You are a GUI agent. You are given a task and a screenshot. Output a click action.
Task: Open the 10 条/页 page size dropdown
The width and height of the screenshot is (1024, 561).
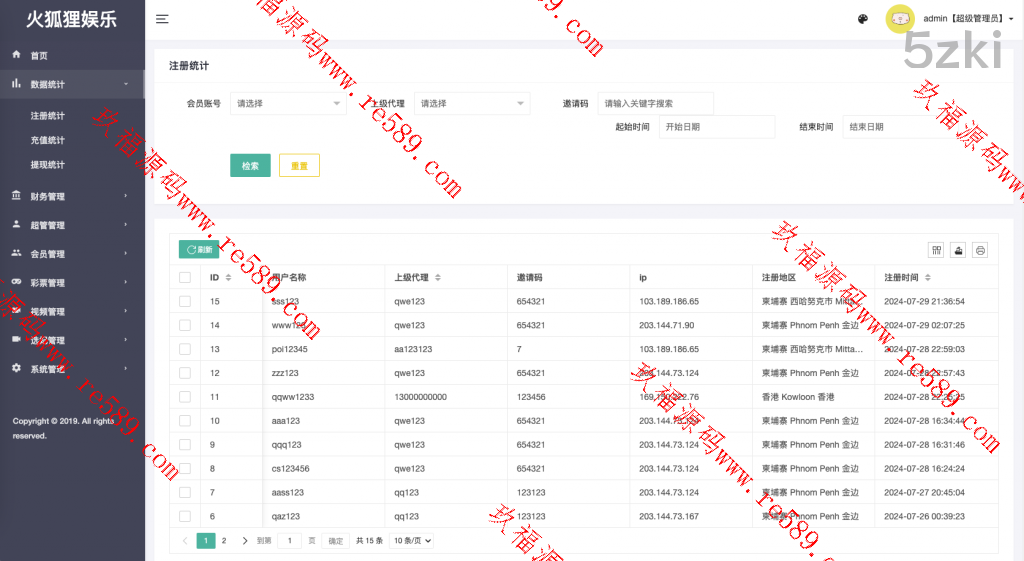click(x=411, y=541)
